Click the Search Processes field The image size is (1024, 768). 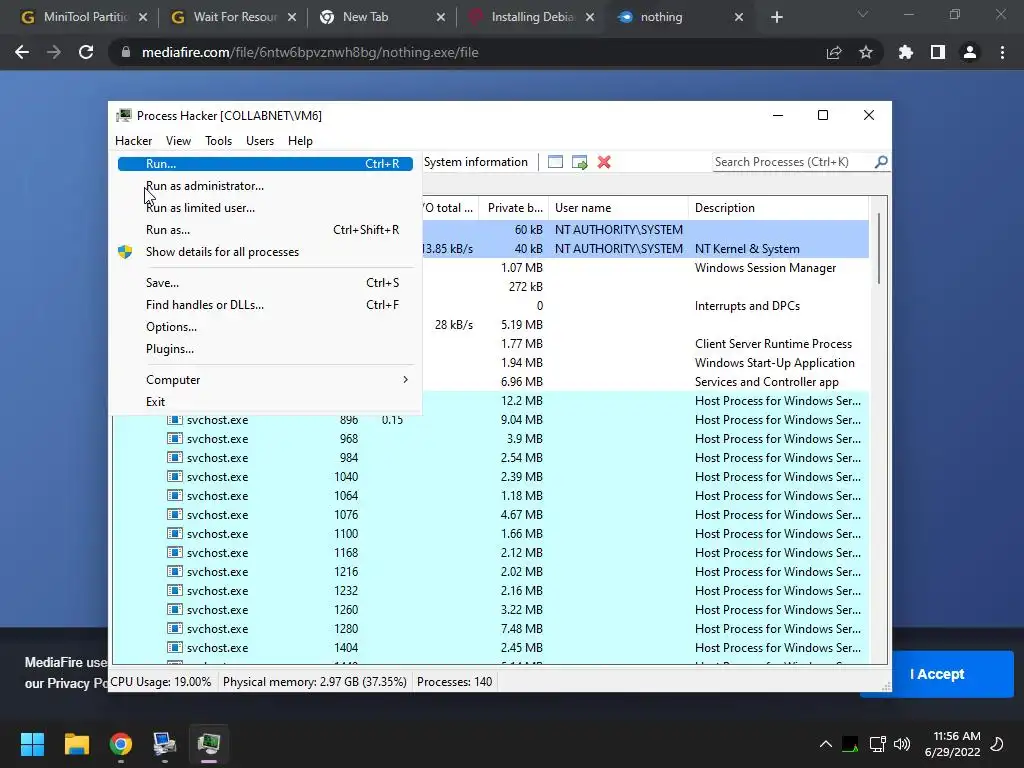pos(792,162)
